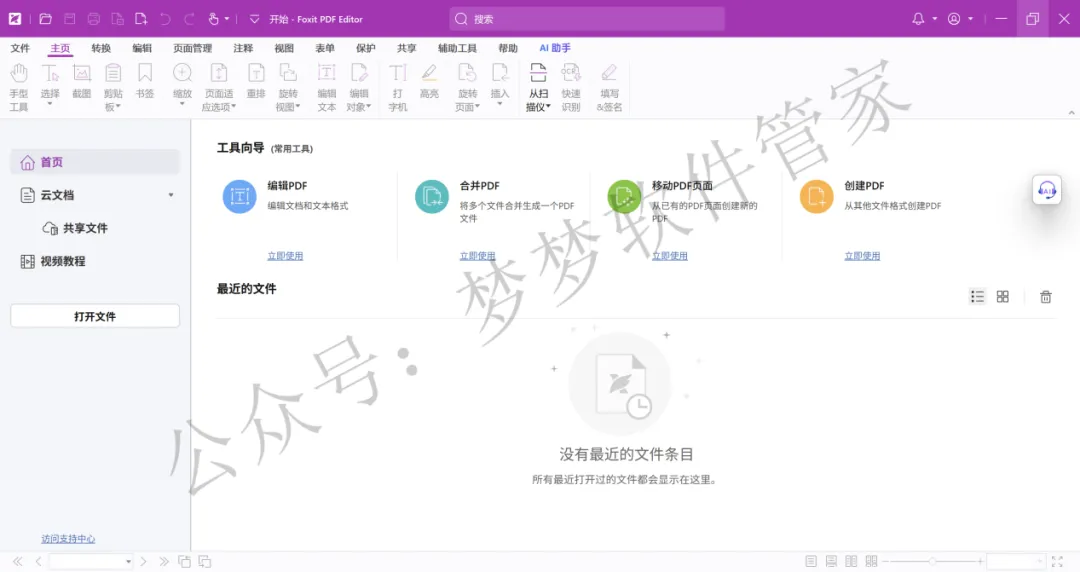This screenshot has height=572, width=1080.
Task: Click the teal Merge PDF (合并PDF) icon
Action: click(x=432, y=196)
